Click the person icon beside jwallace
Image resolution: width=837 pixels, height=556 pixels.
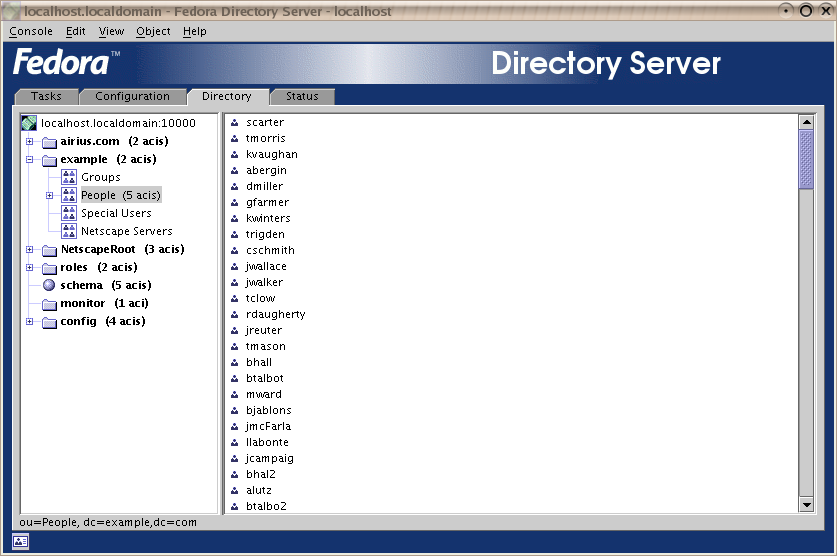(x=234, y=267)
